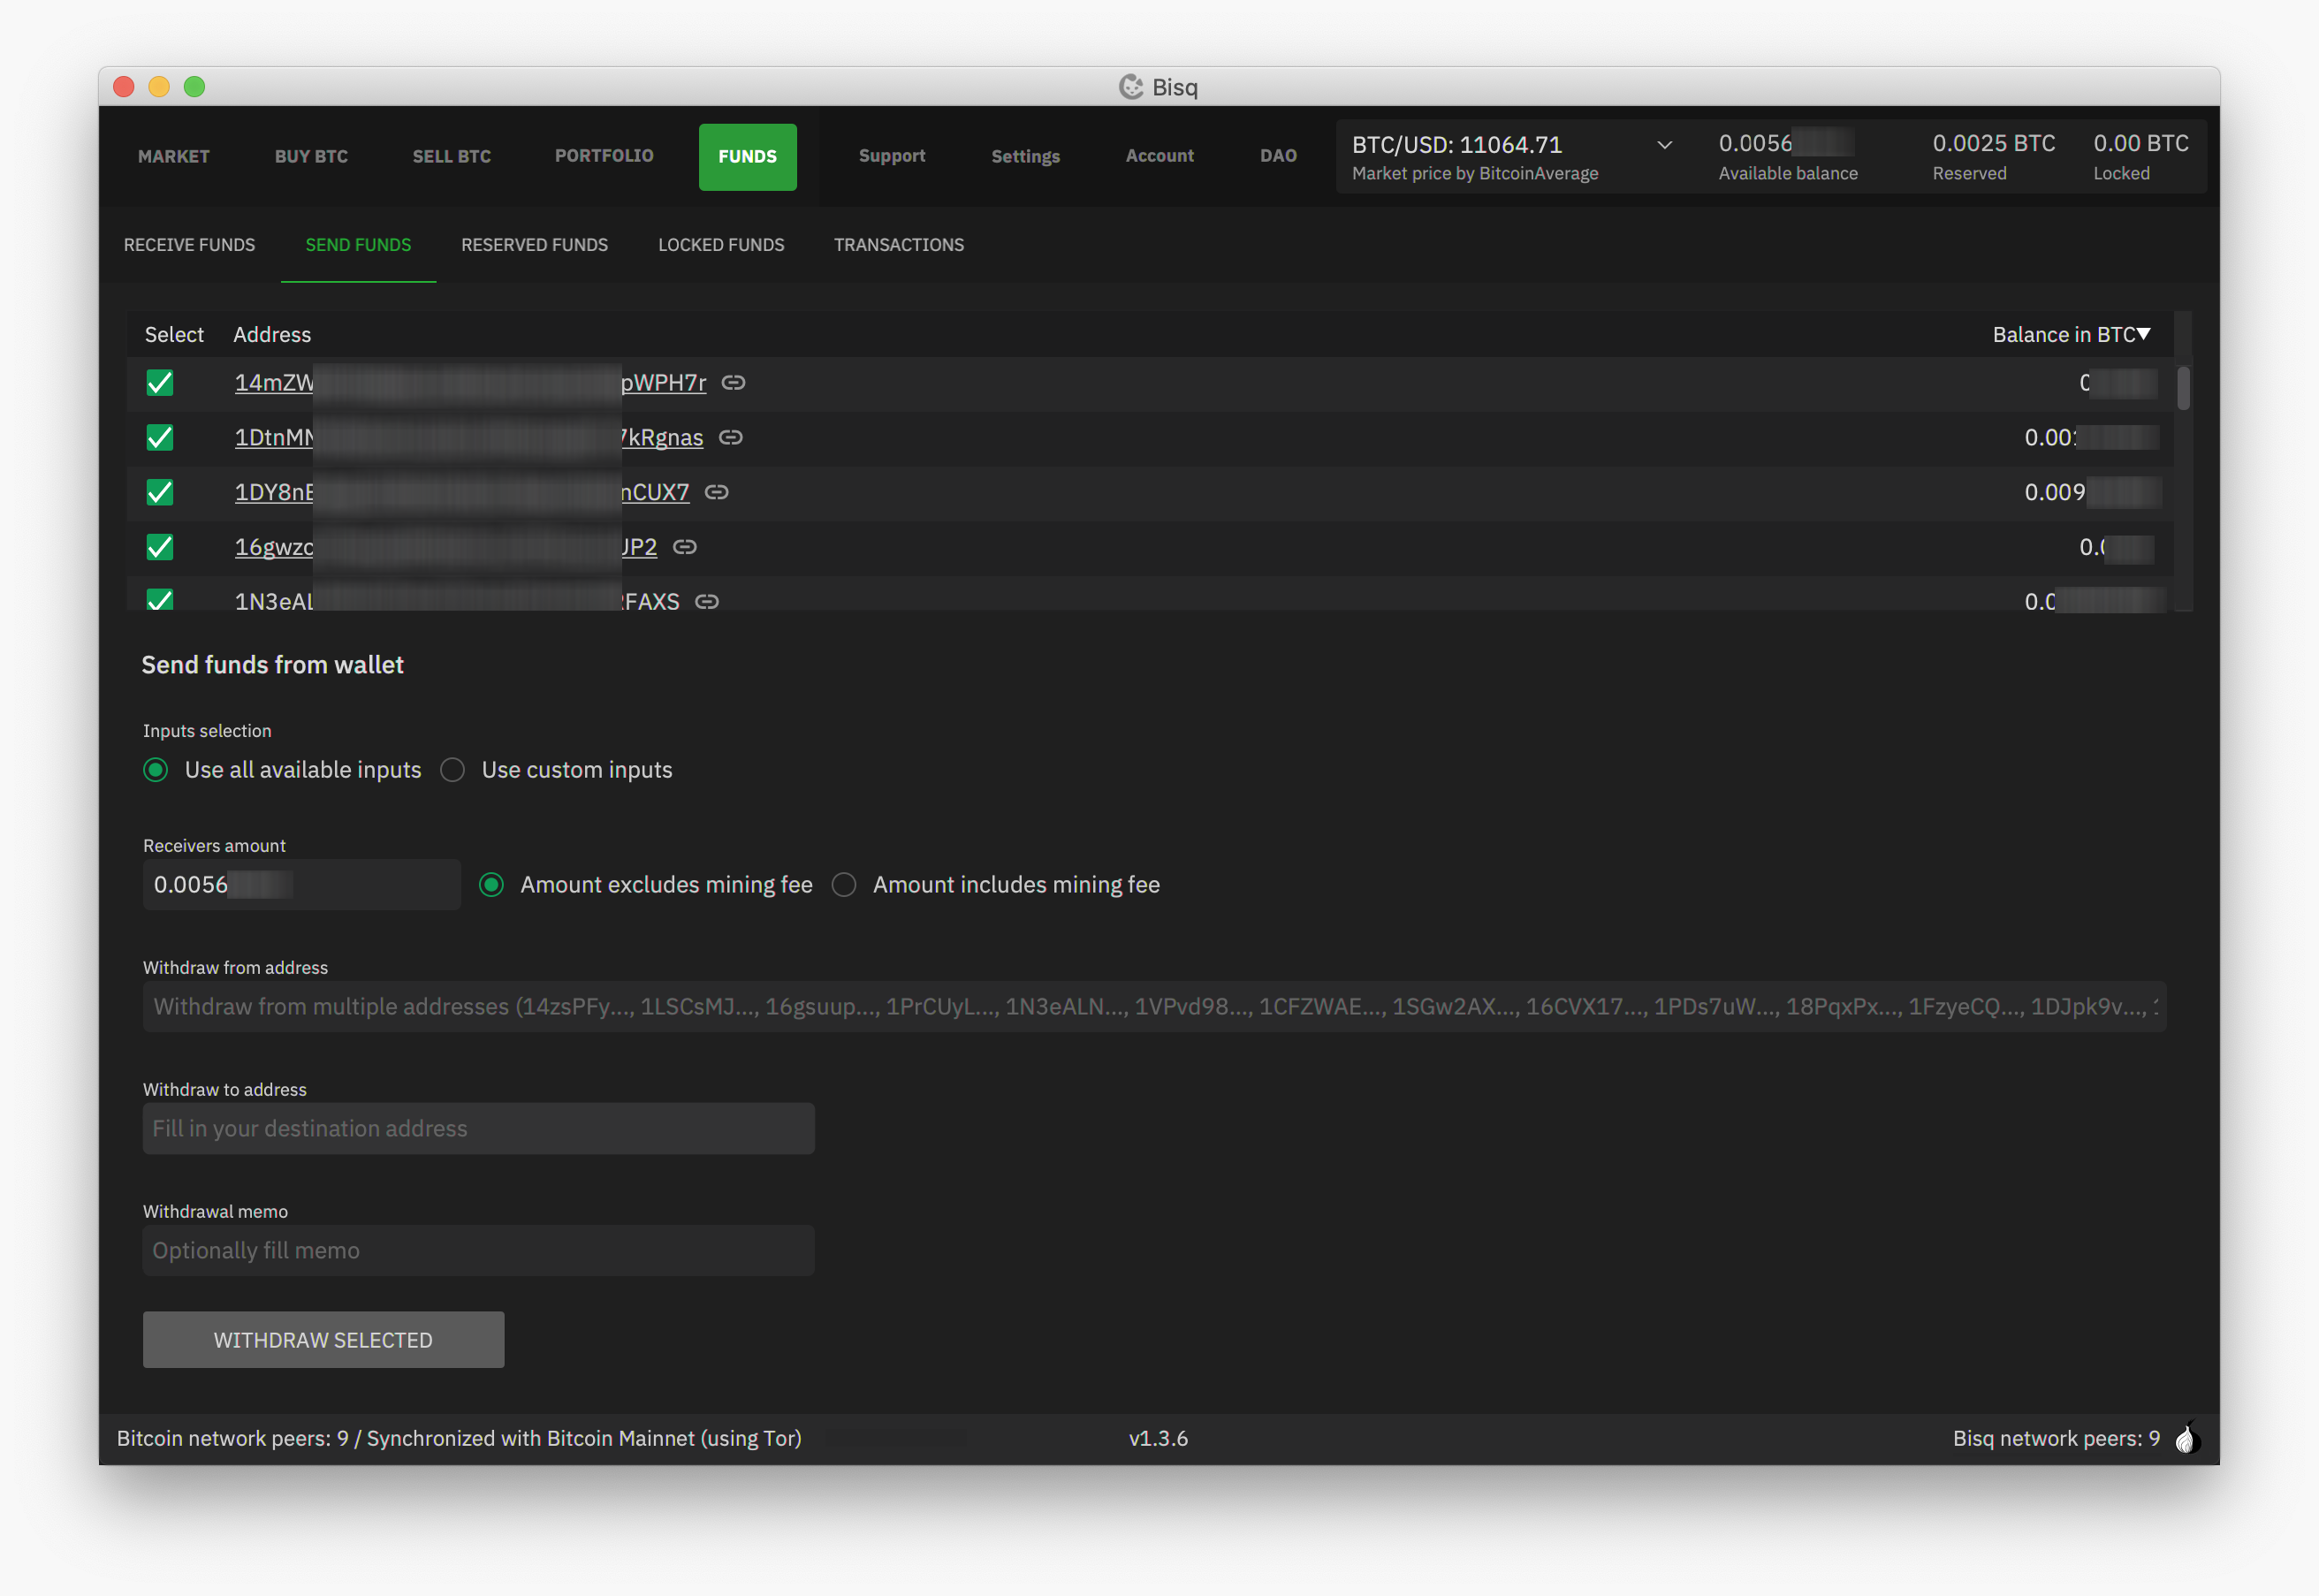
Task: Click the Withdraw from address field
Action: point(1154,1007)
